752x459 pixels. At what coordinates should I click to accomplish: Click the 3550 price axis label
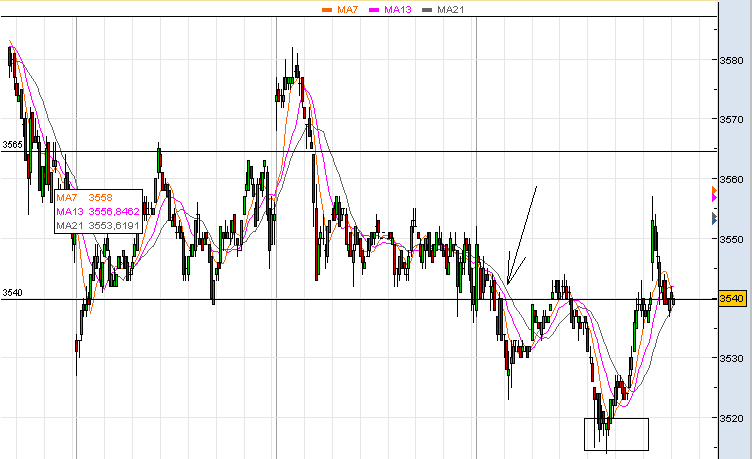731,239
